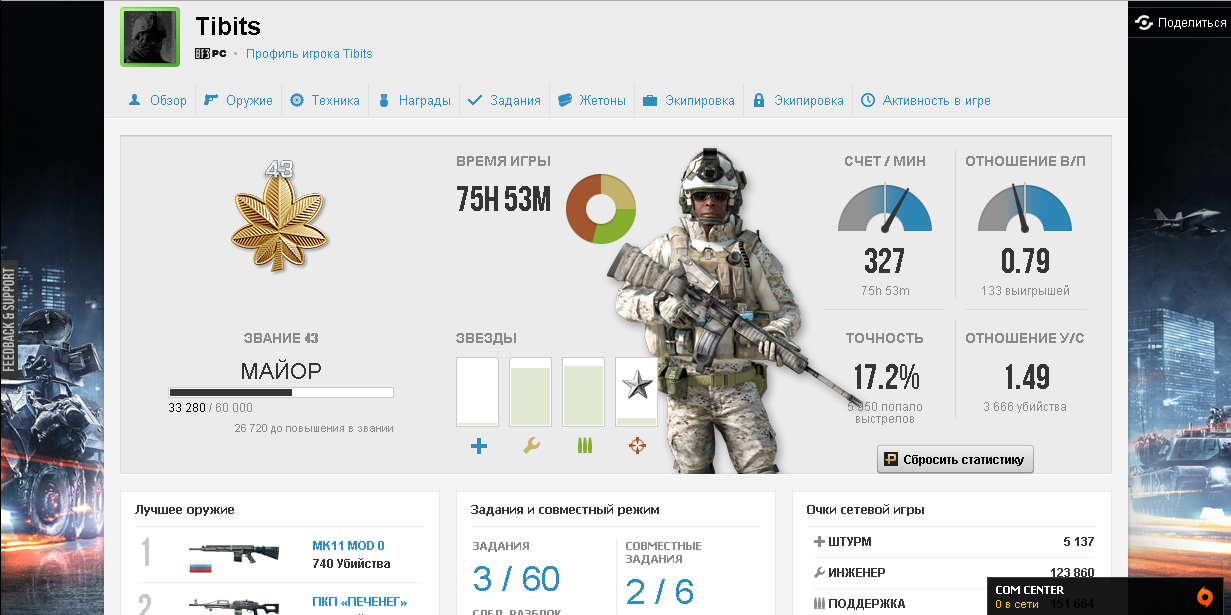Screen dimensions: 1231x615
Task: Click the assault icon beside ШТУРМ
Action: [820, 542]
